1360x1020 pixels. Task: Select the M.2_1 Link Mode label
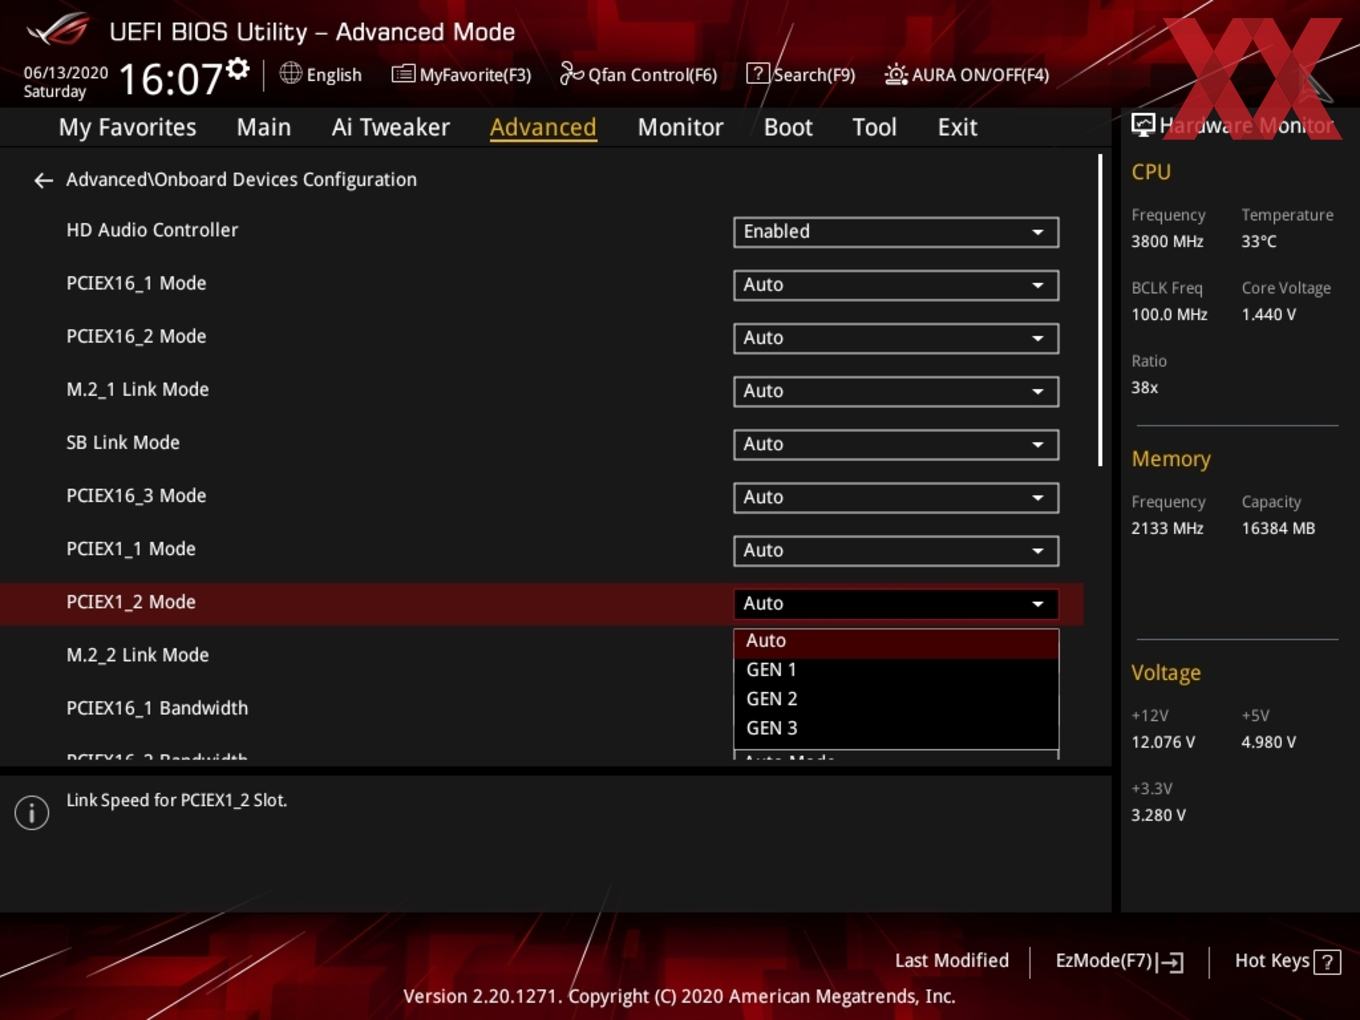point(137,389)
